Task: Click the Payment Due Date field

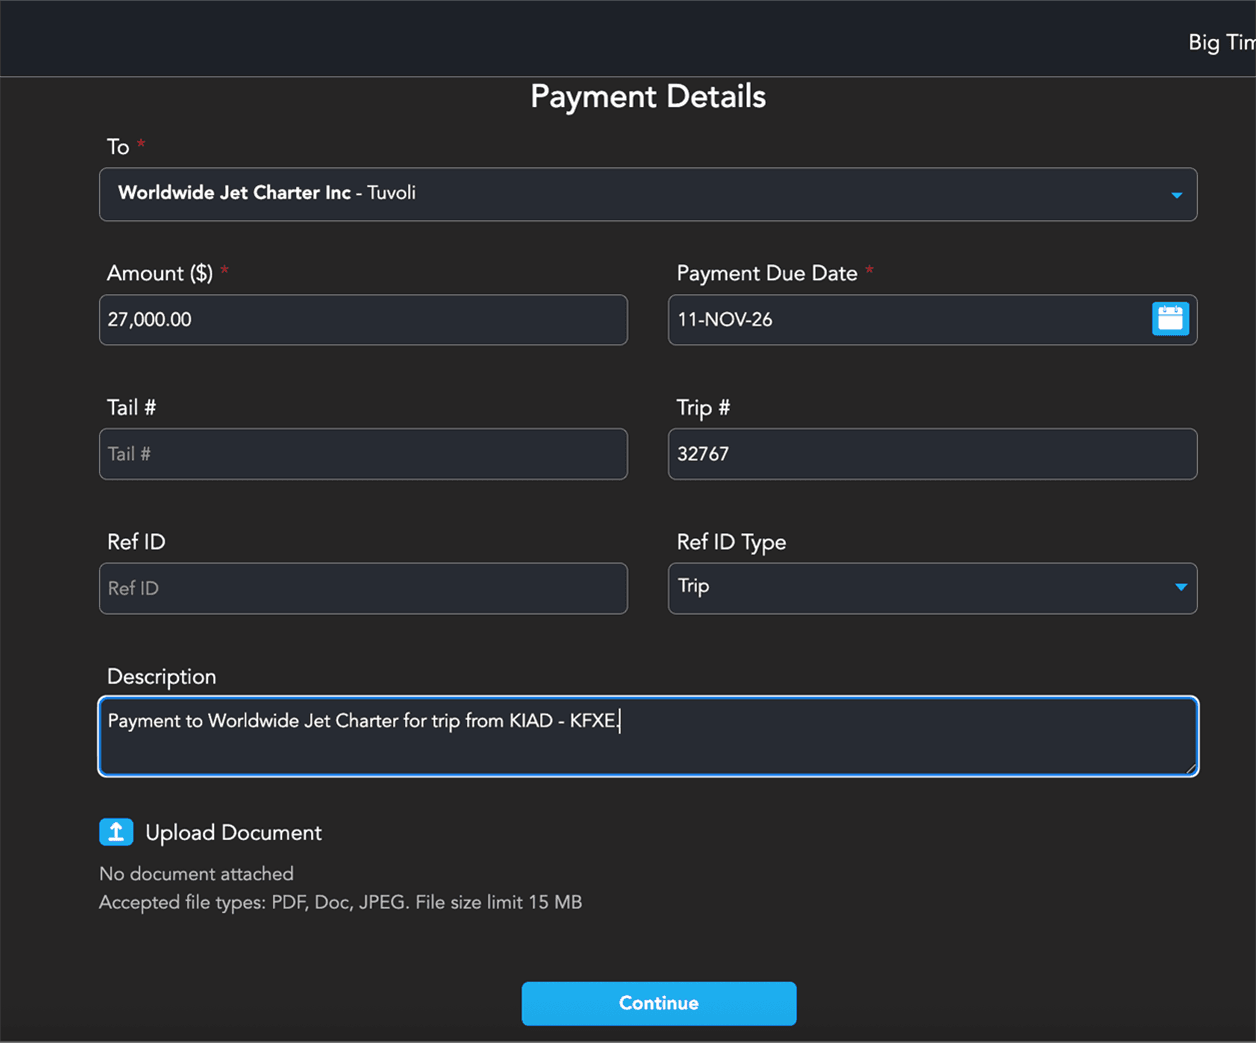Action: [x=932, y=320]
